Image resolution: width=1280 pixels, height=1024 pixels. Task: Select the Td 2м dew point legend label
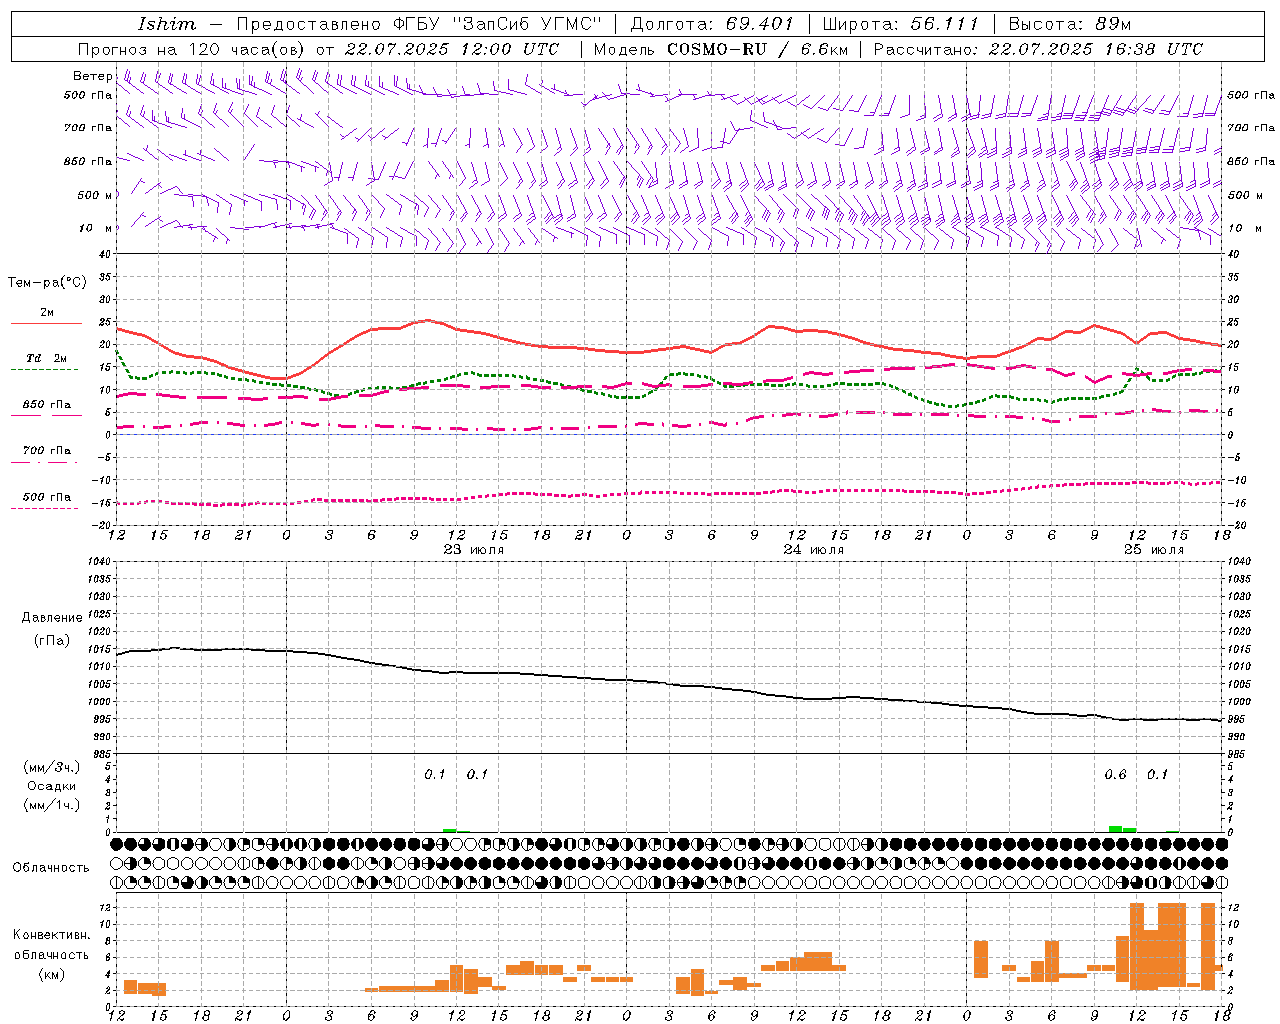click(x=47, y=358)
